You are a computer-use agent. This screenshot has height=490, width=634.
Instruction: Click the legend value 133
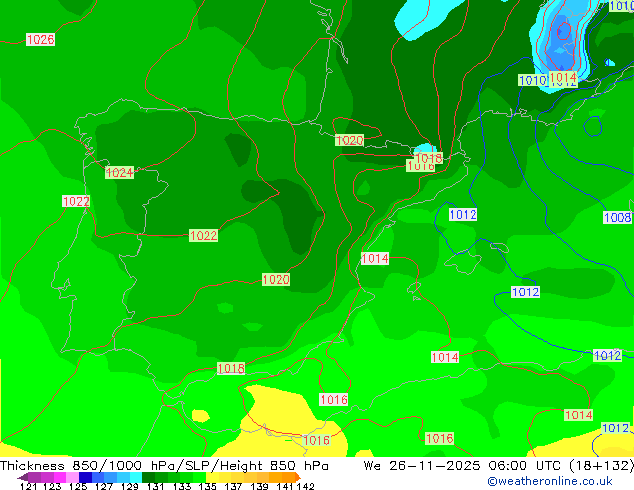pyautogui.click(x=181, y=486)
